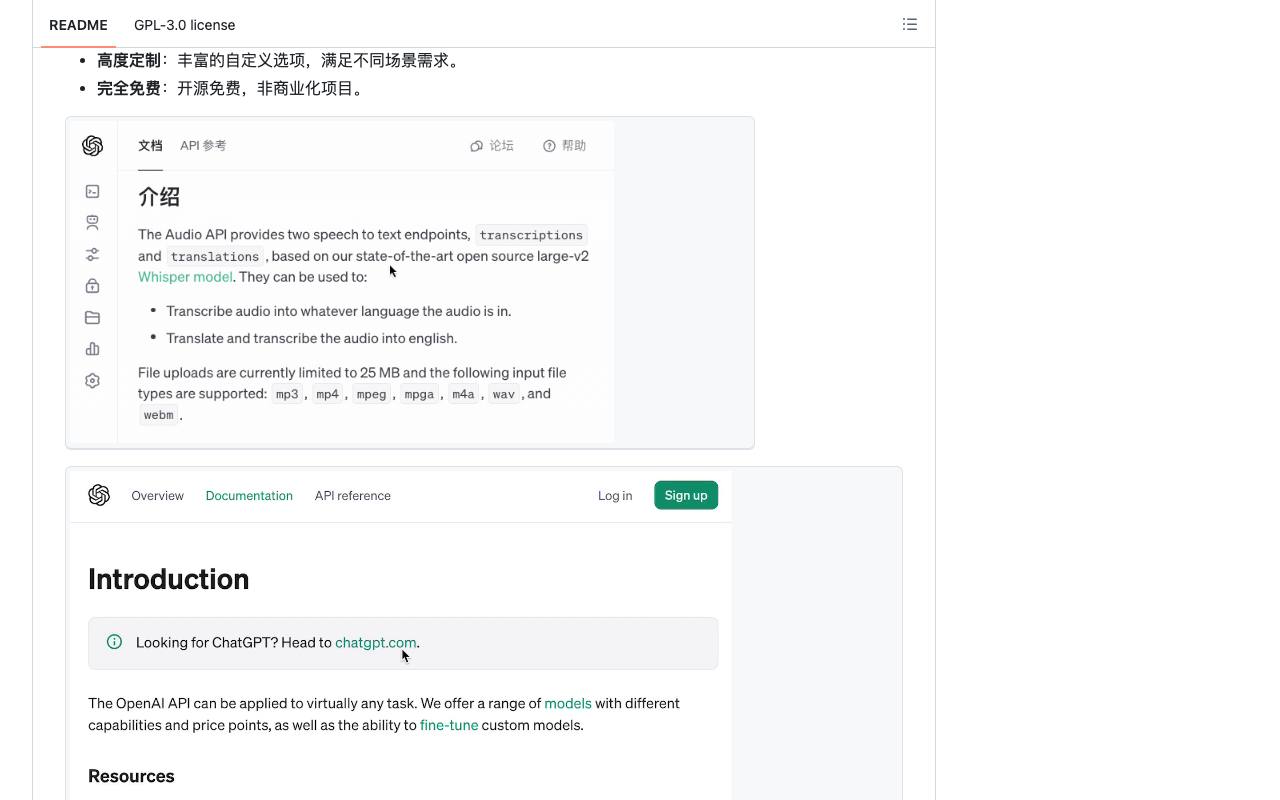Switch to the GPL-3.0 license tab

[185, 25]
